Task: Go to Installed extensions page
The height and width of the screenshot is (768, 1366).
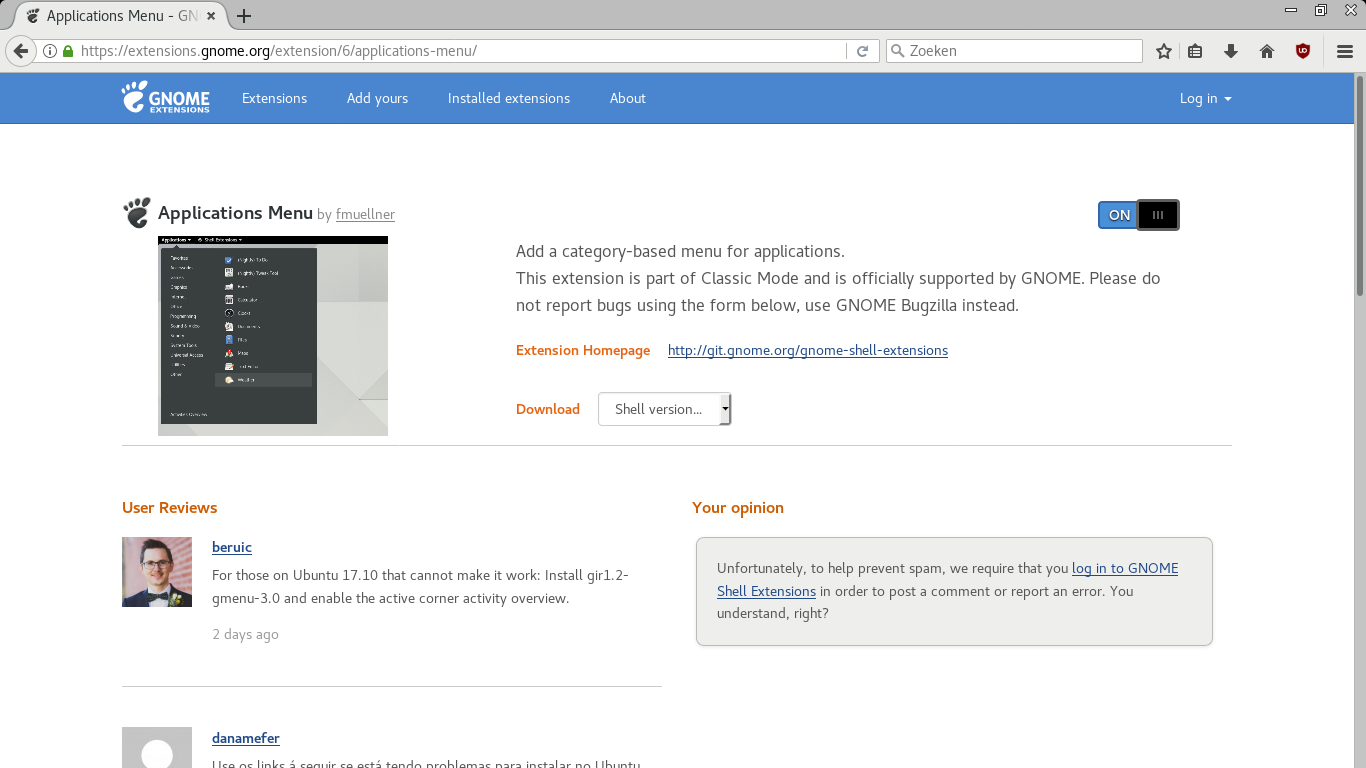Action: (x=509, y=98)
